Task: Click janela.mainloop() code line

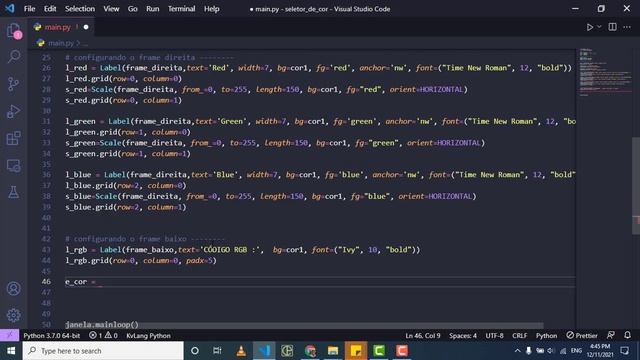Action: point(102,324)
